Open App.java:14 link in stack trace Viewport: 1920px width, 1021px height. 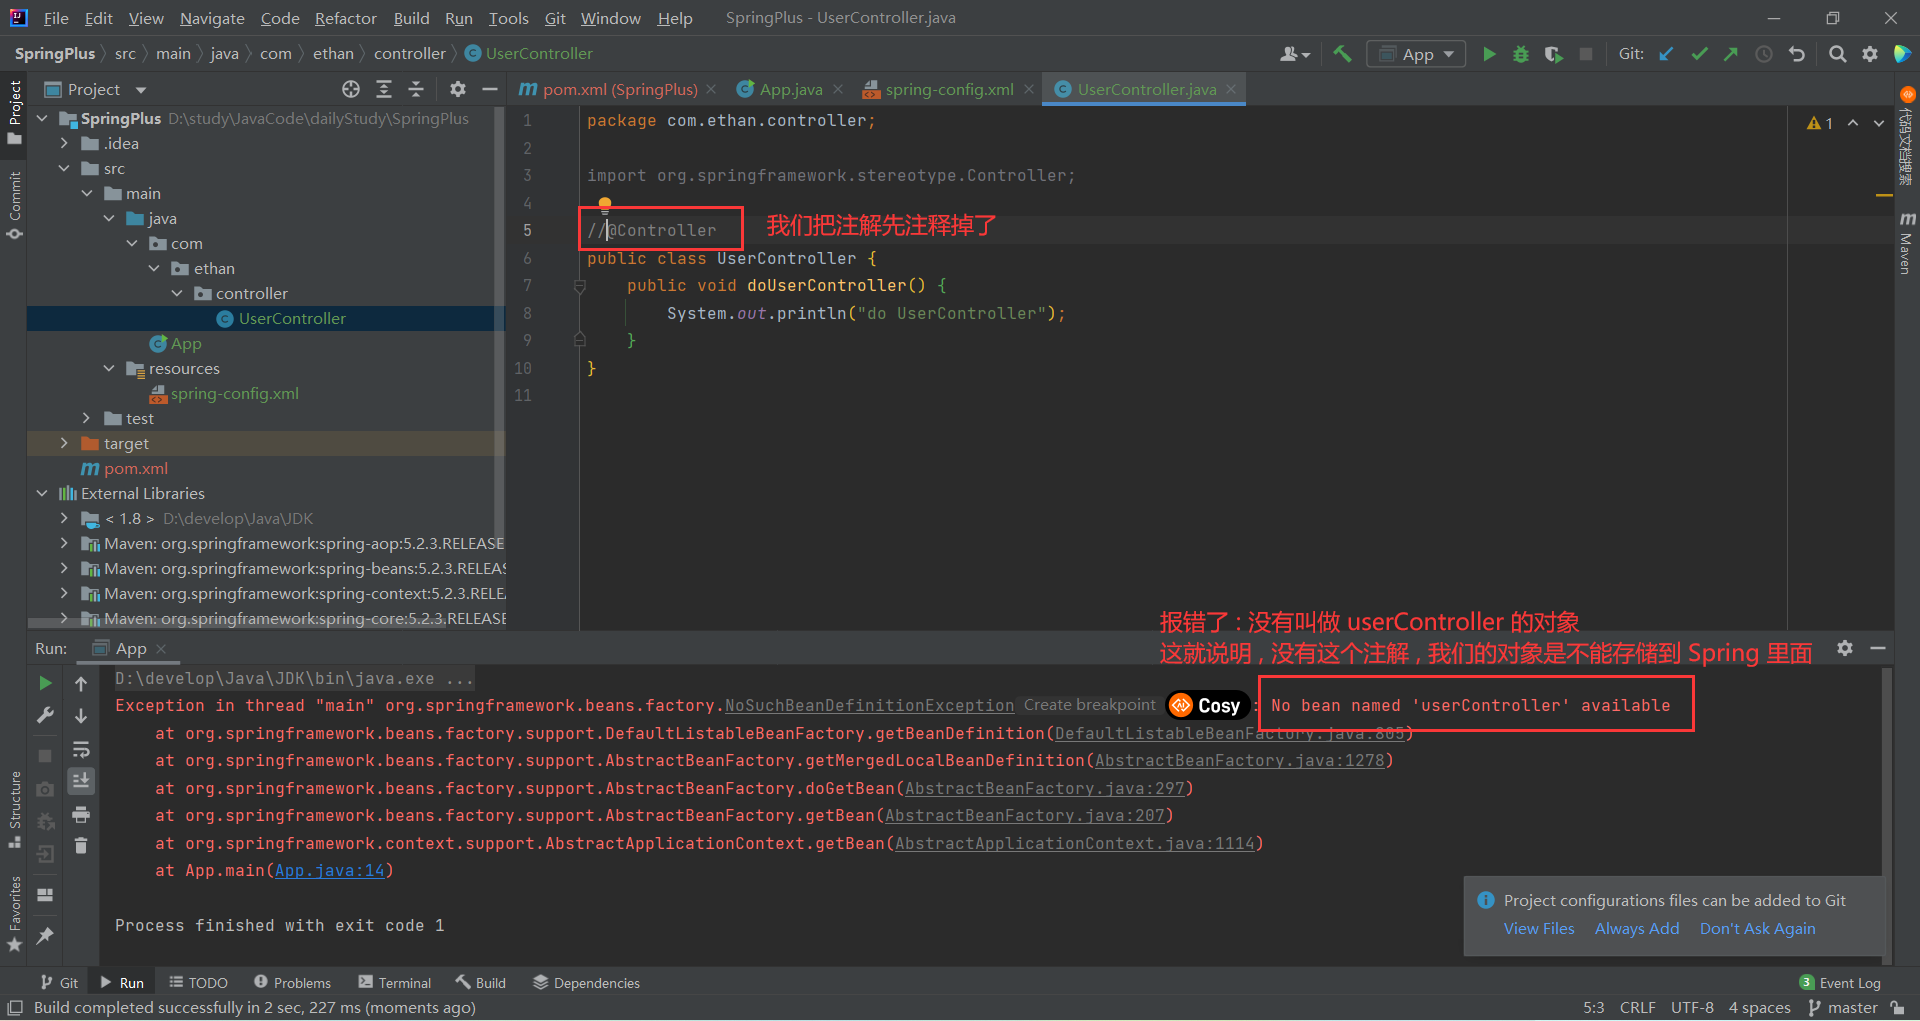pyautogui.click(x=330, y=870)
